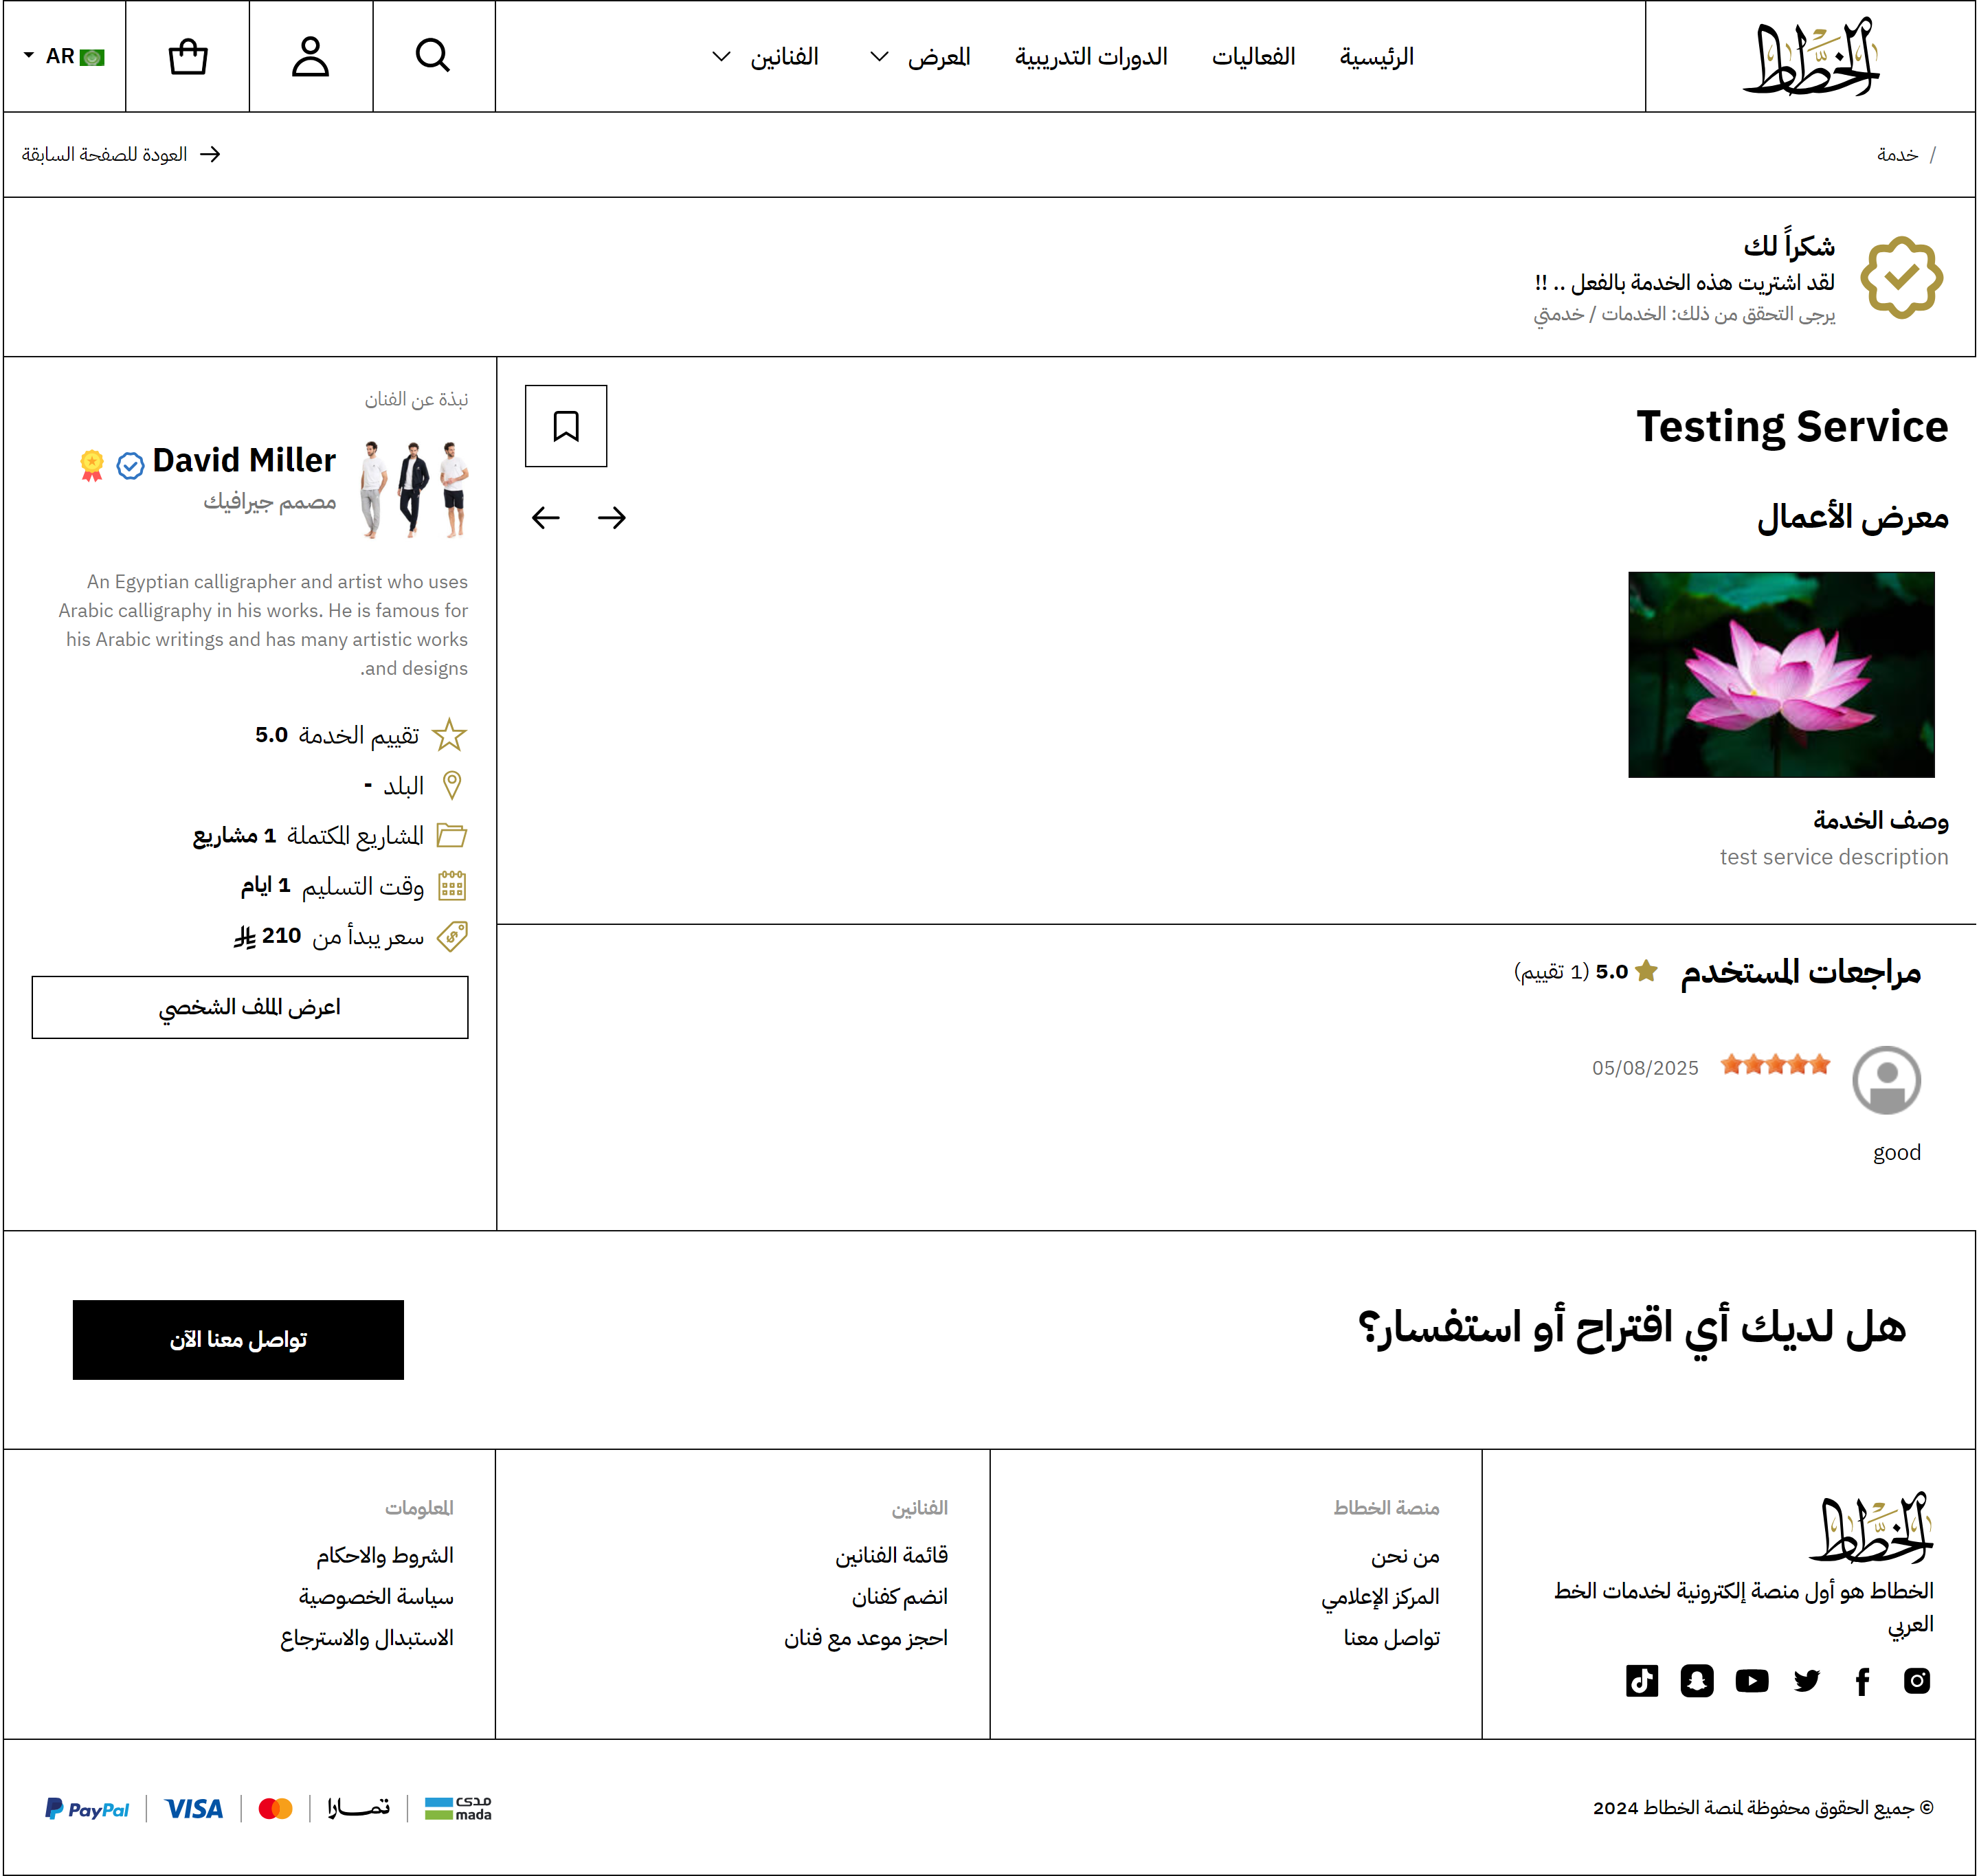
Task: Click تواصل معنا الآن button
Action: (x=238, y=1340)
